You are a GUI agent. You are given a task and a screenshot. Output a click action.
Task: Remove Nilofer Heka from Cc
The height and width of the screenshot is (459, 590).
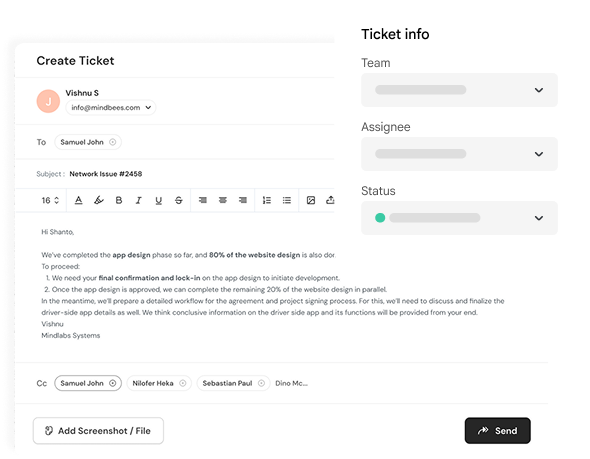[x=182, y=383]
